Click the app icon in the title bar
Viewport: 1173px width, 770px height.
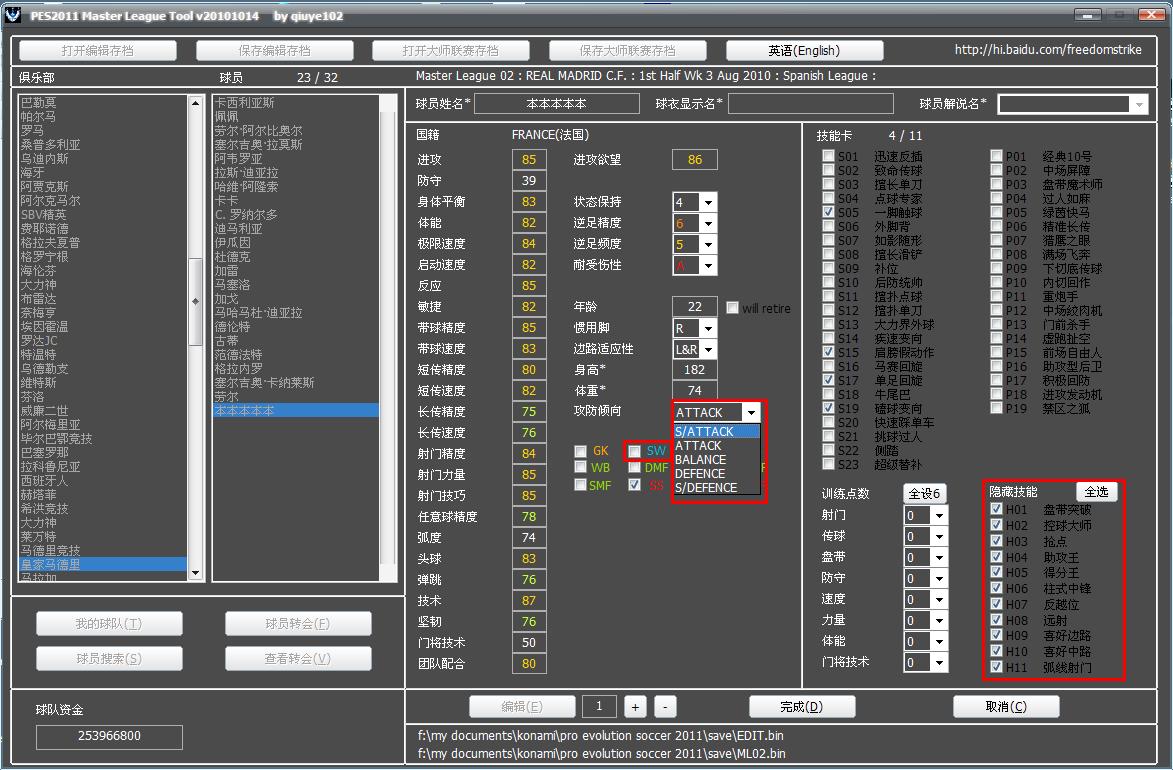coord(12,17)
